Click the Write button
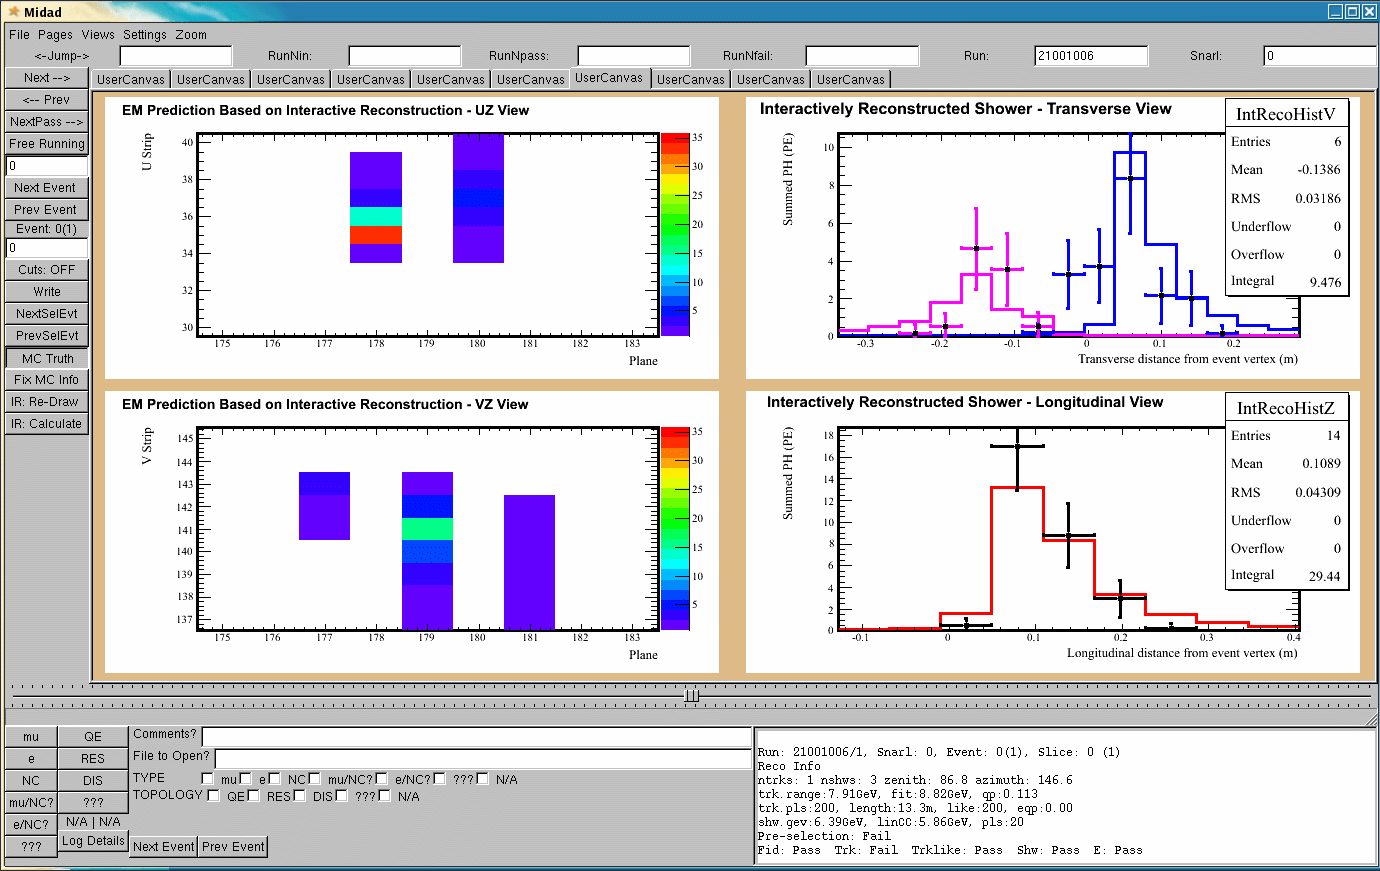1380x871 pixels. (x=47, y=292)
